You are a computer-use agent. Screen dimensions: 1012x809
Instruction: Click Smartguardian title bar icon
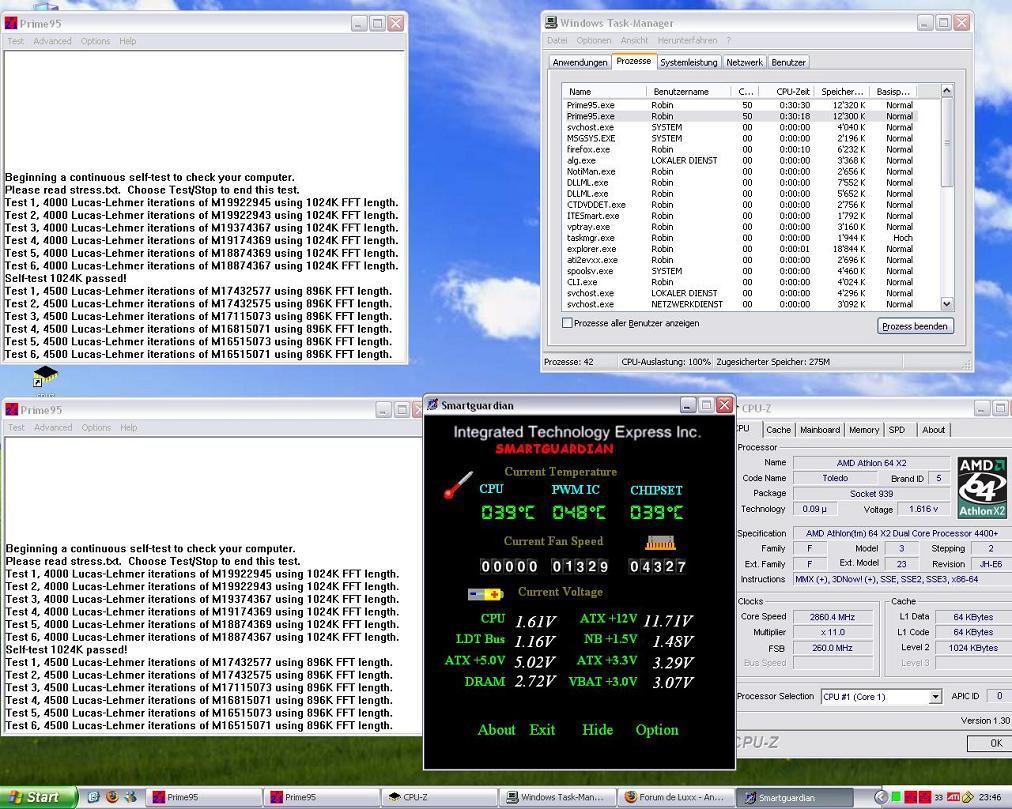[x=433, y=405]
